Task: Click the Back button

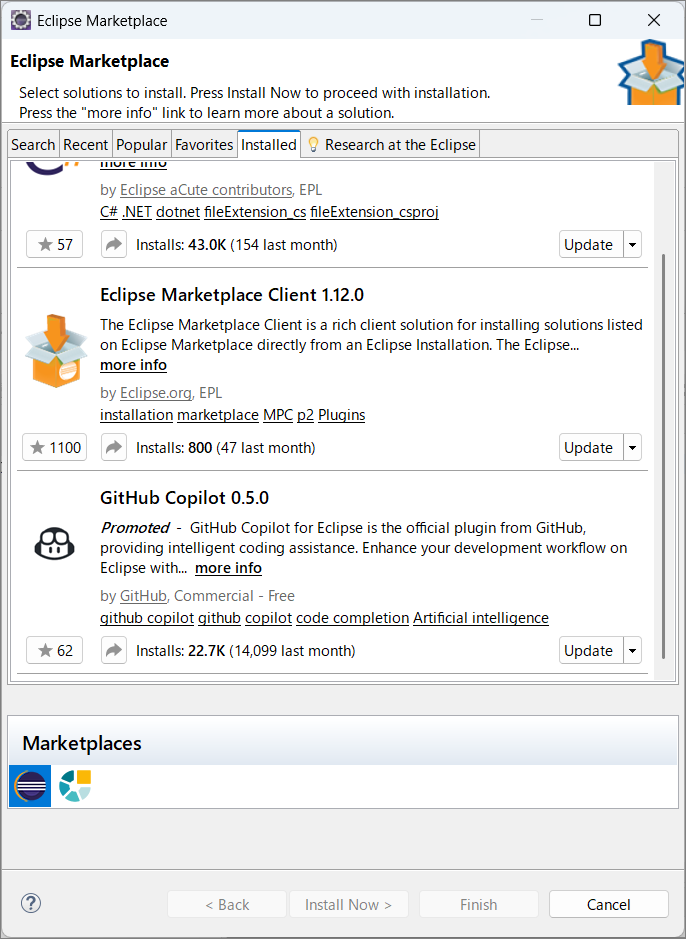Action: (x=227, y=904)
